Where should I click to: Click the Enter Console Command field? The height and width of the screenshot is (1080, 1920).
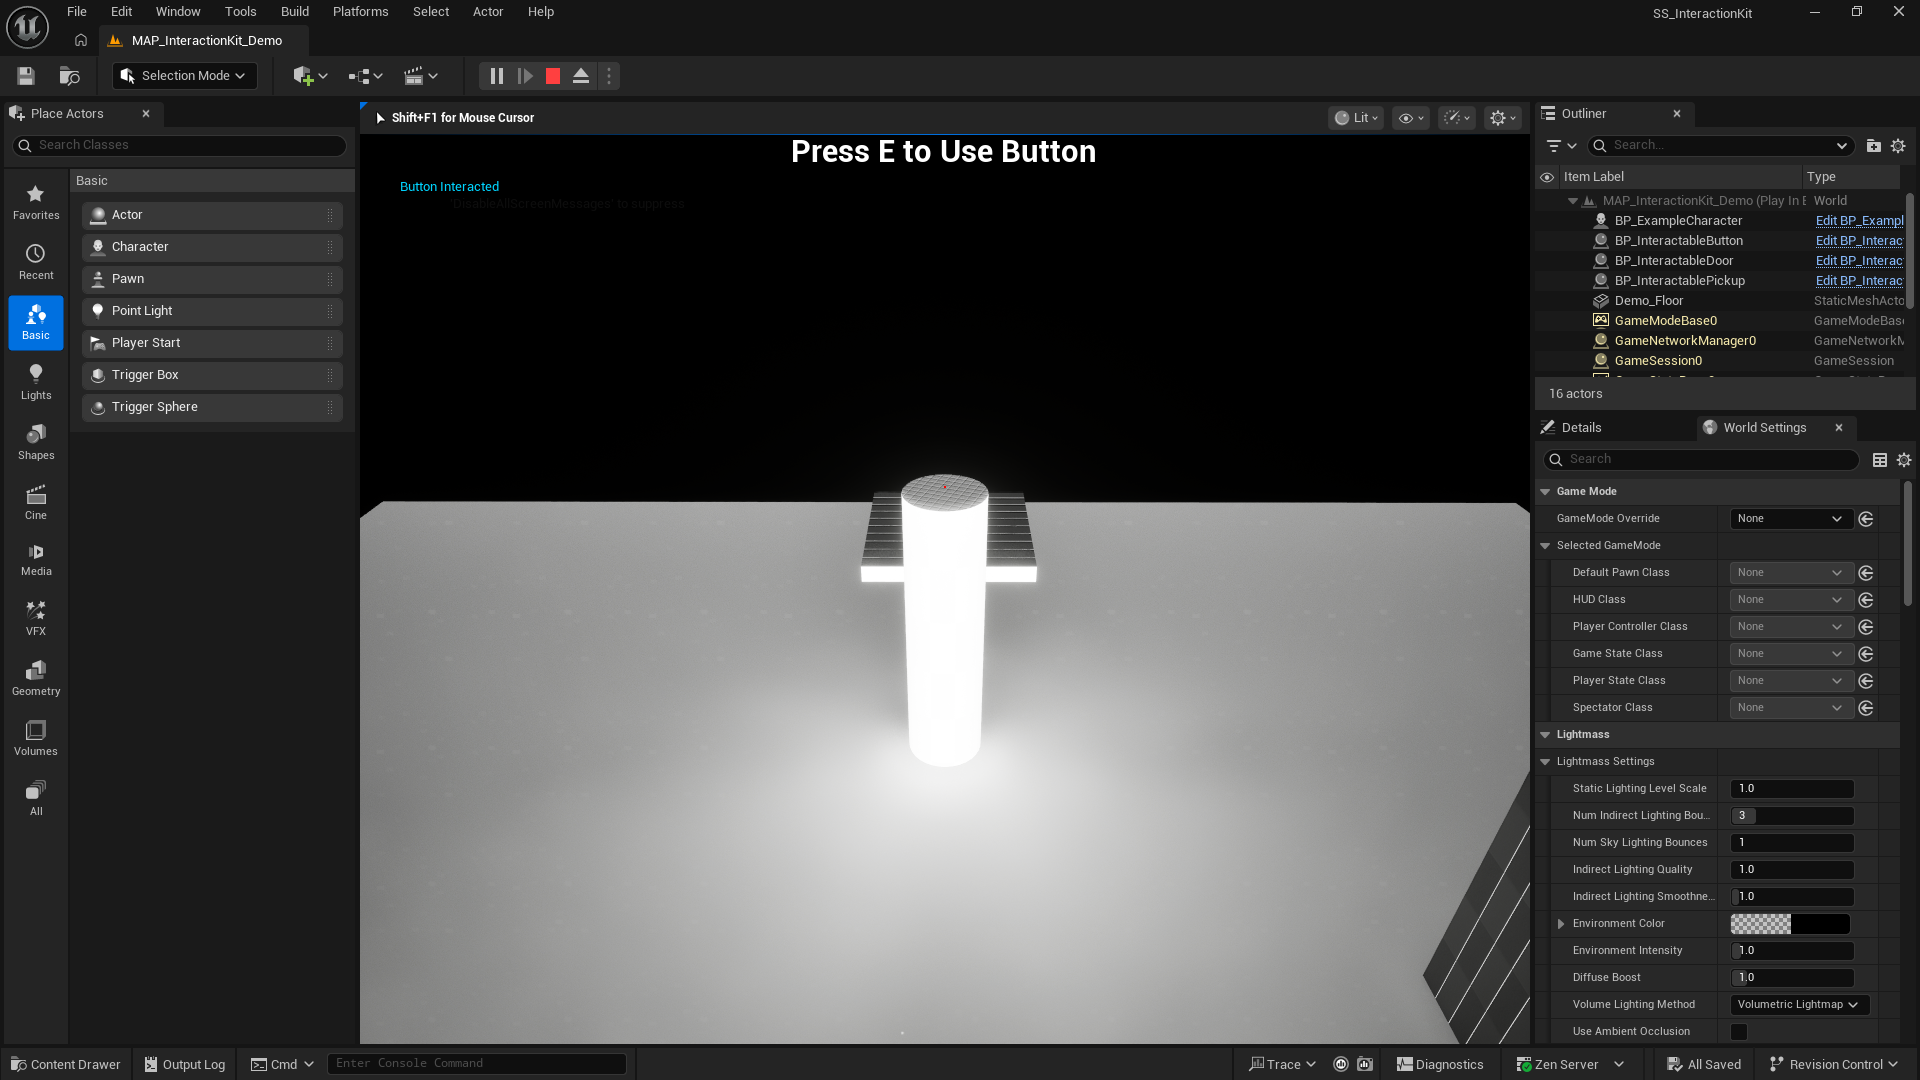click(x=477, y=1064)
